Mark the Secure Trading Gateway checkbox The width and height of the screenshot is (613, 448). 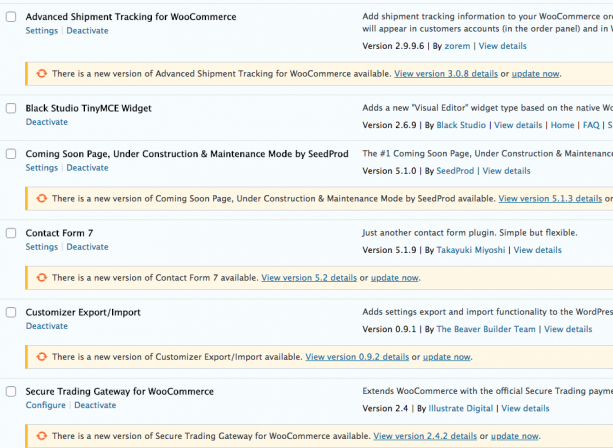tap(10, 392)
